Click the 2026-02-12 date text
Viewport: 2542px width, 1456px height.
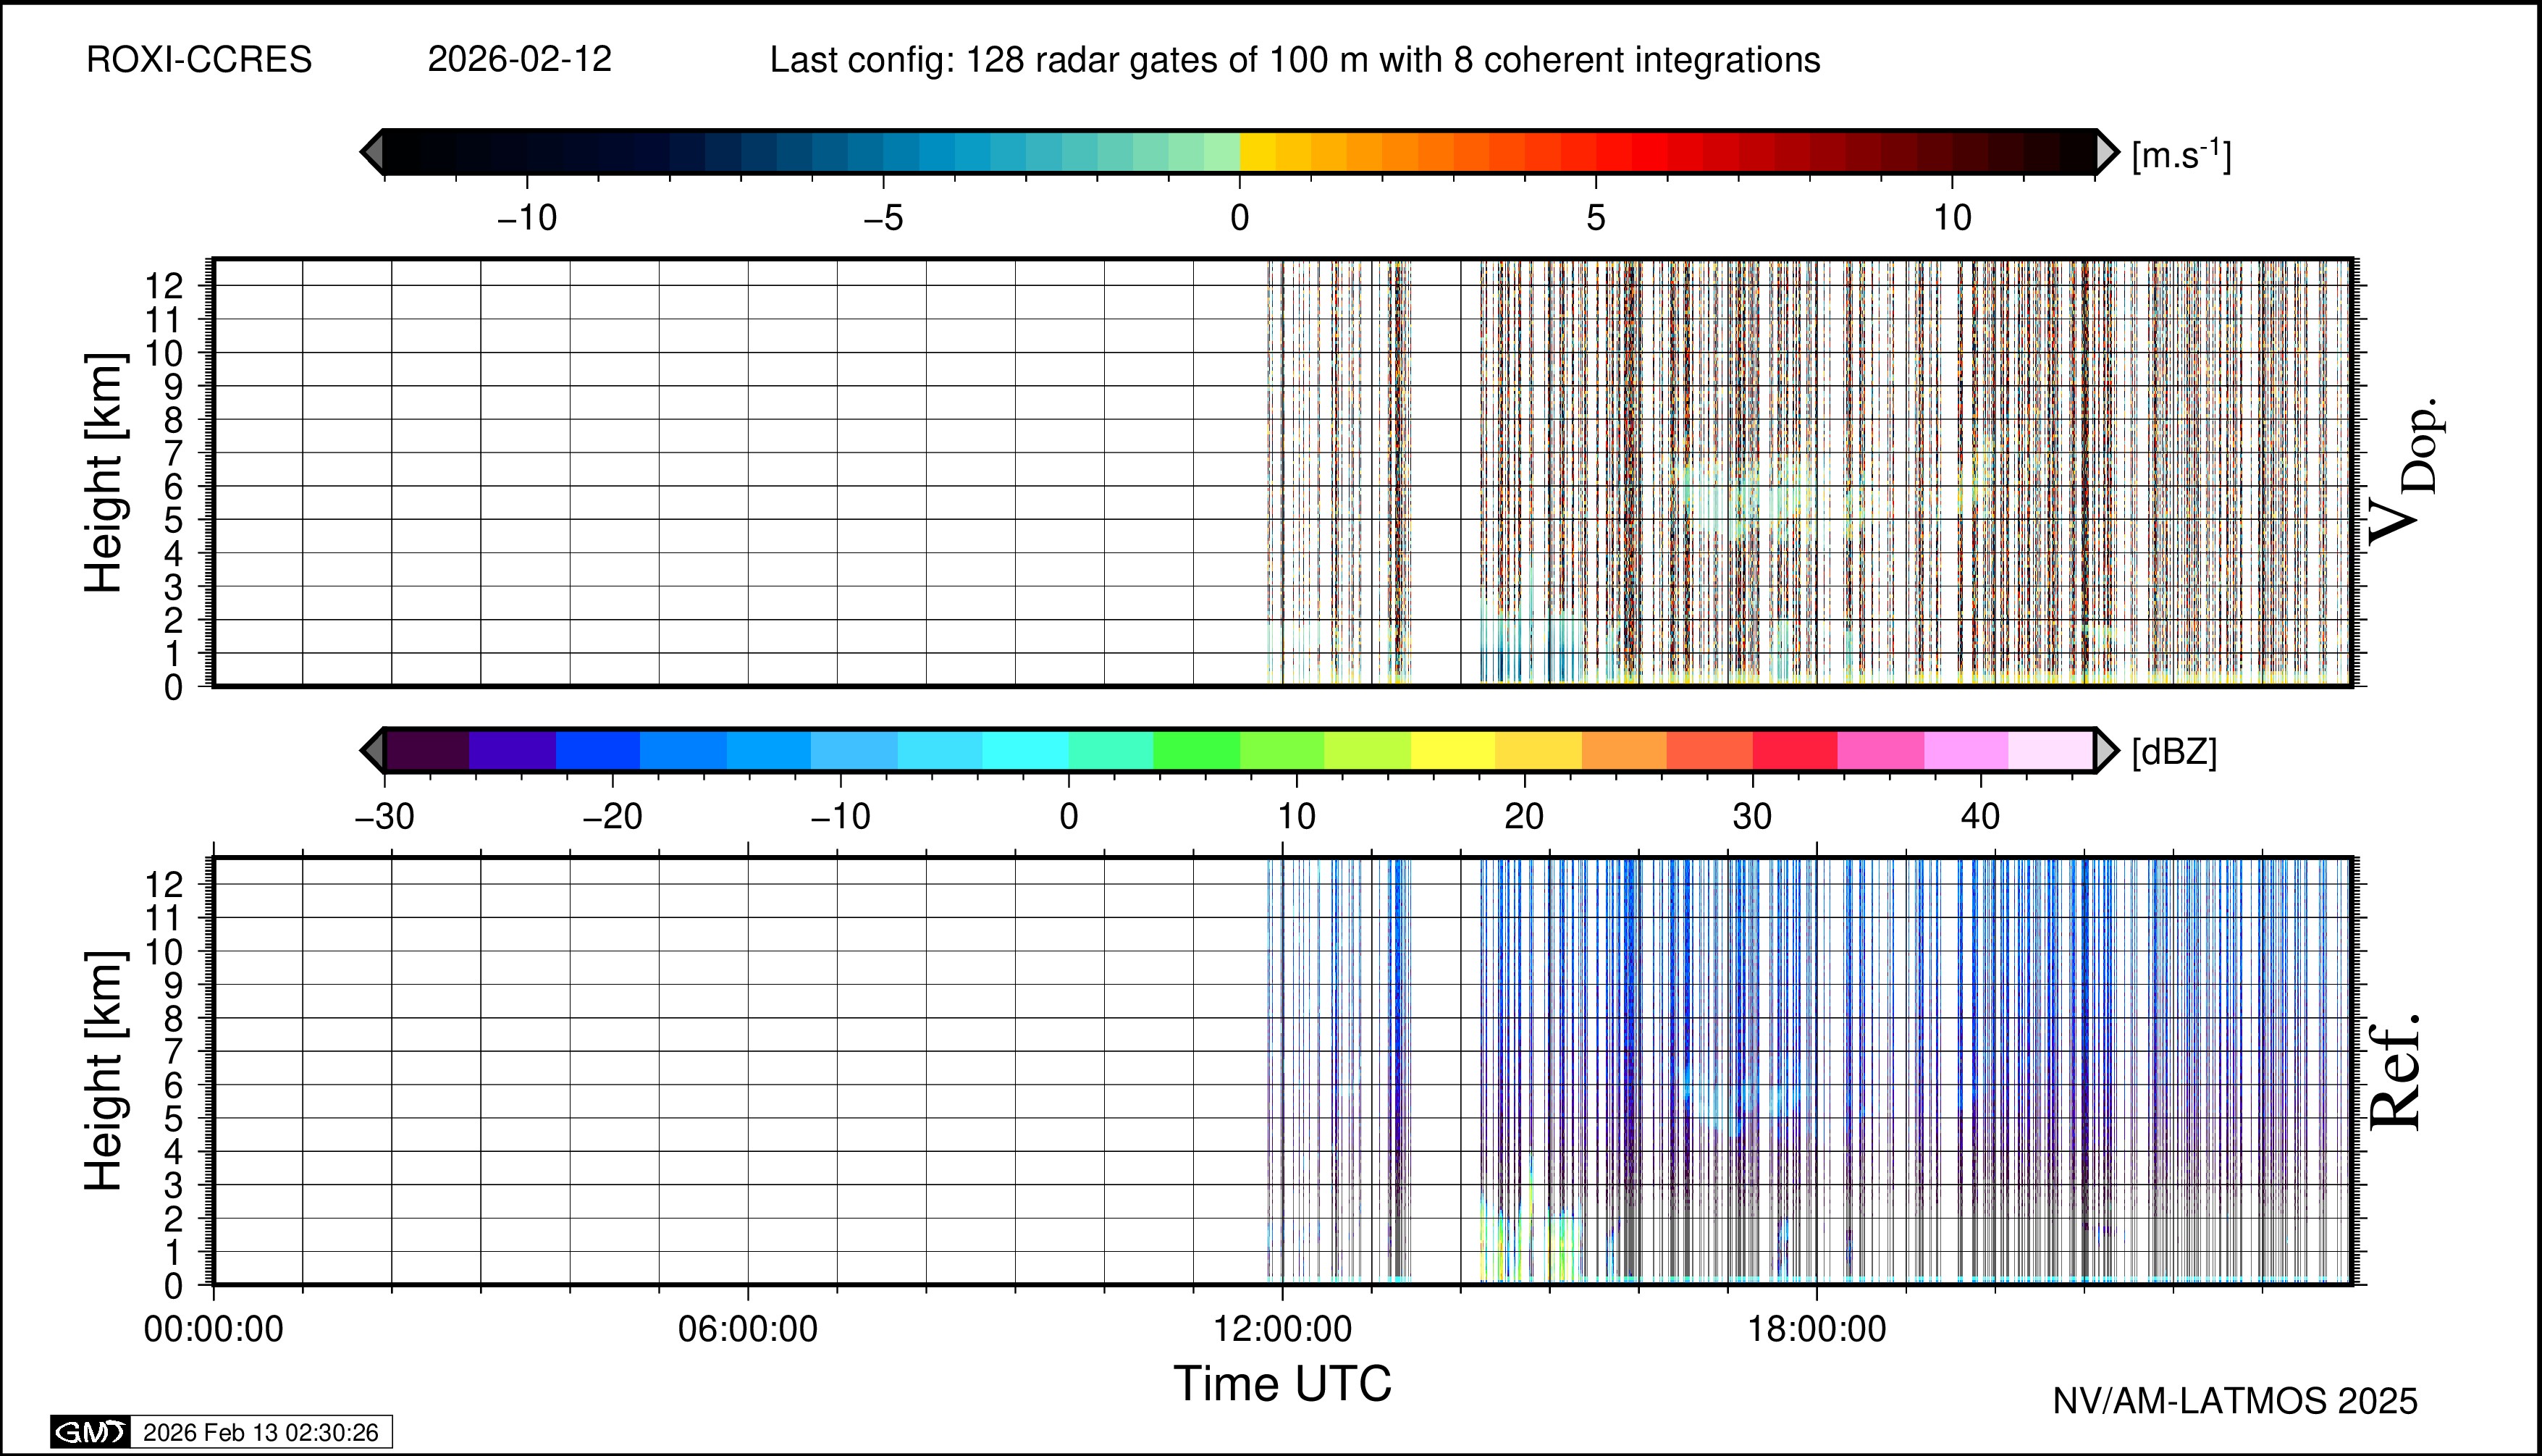[x=519, y=60]
